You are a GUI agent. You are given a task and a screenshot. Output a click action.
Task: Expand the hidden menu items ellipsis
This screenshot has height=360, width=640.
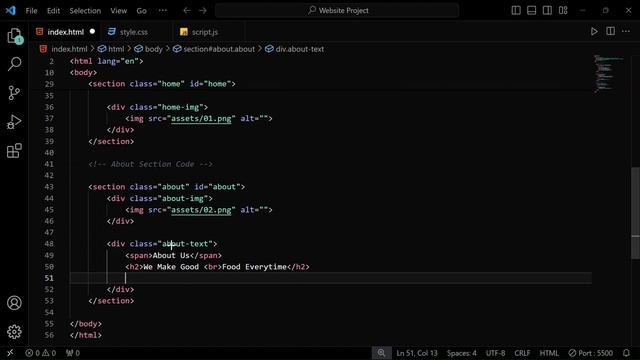pyautogui.click(x=163, y=11)
